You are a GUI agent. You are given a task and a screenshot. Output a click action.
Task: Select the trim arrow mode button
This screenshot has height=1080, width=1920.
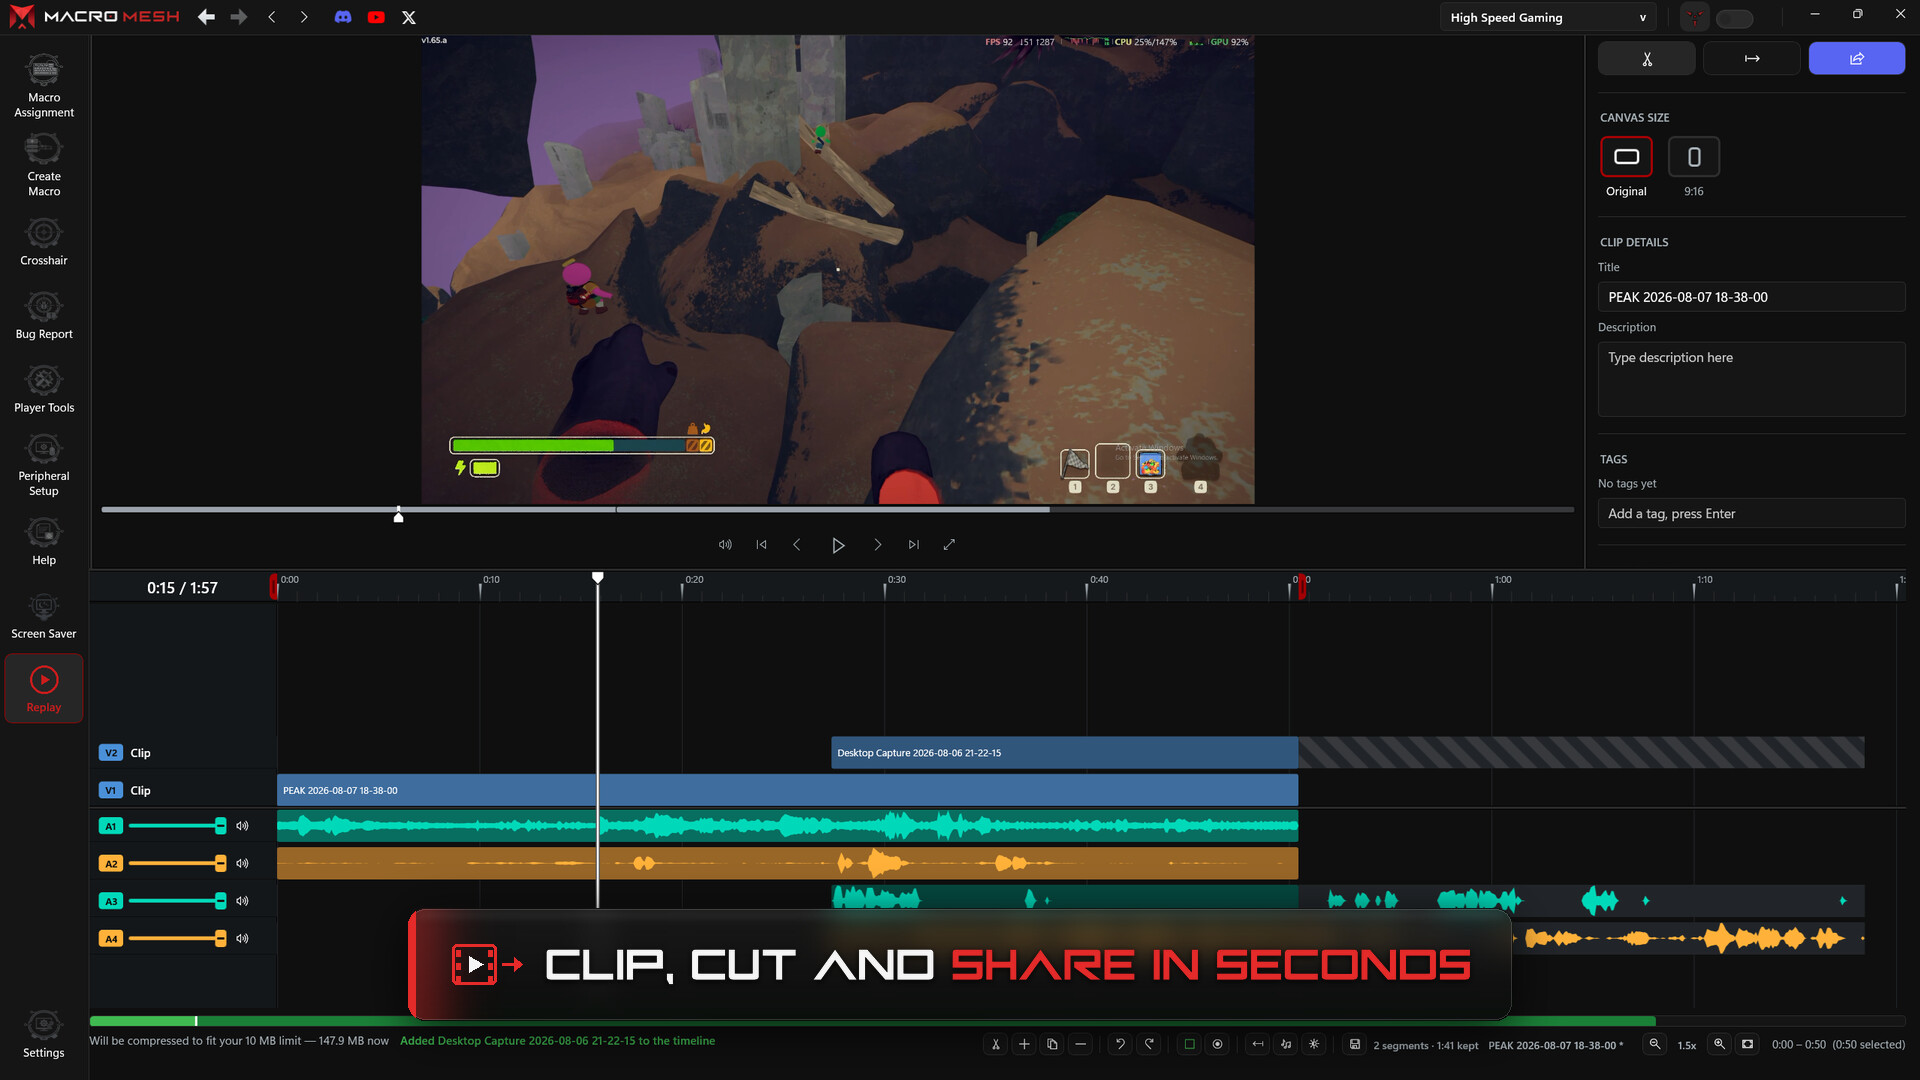point(1752,58)
